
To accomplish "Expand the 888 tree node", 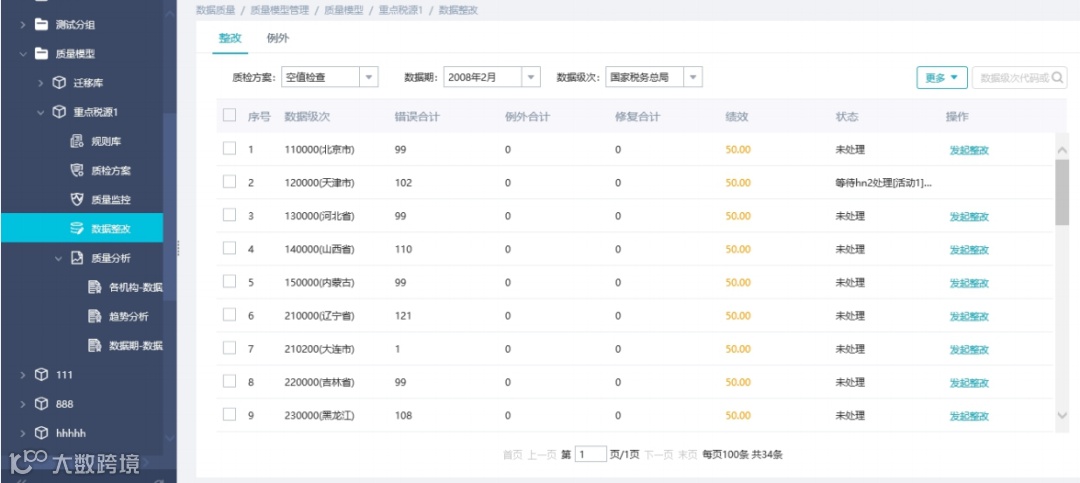I will (23, 404).
